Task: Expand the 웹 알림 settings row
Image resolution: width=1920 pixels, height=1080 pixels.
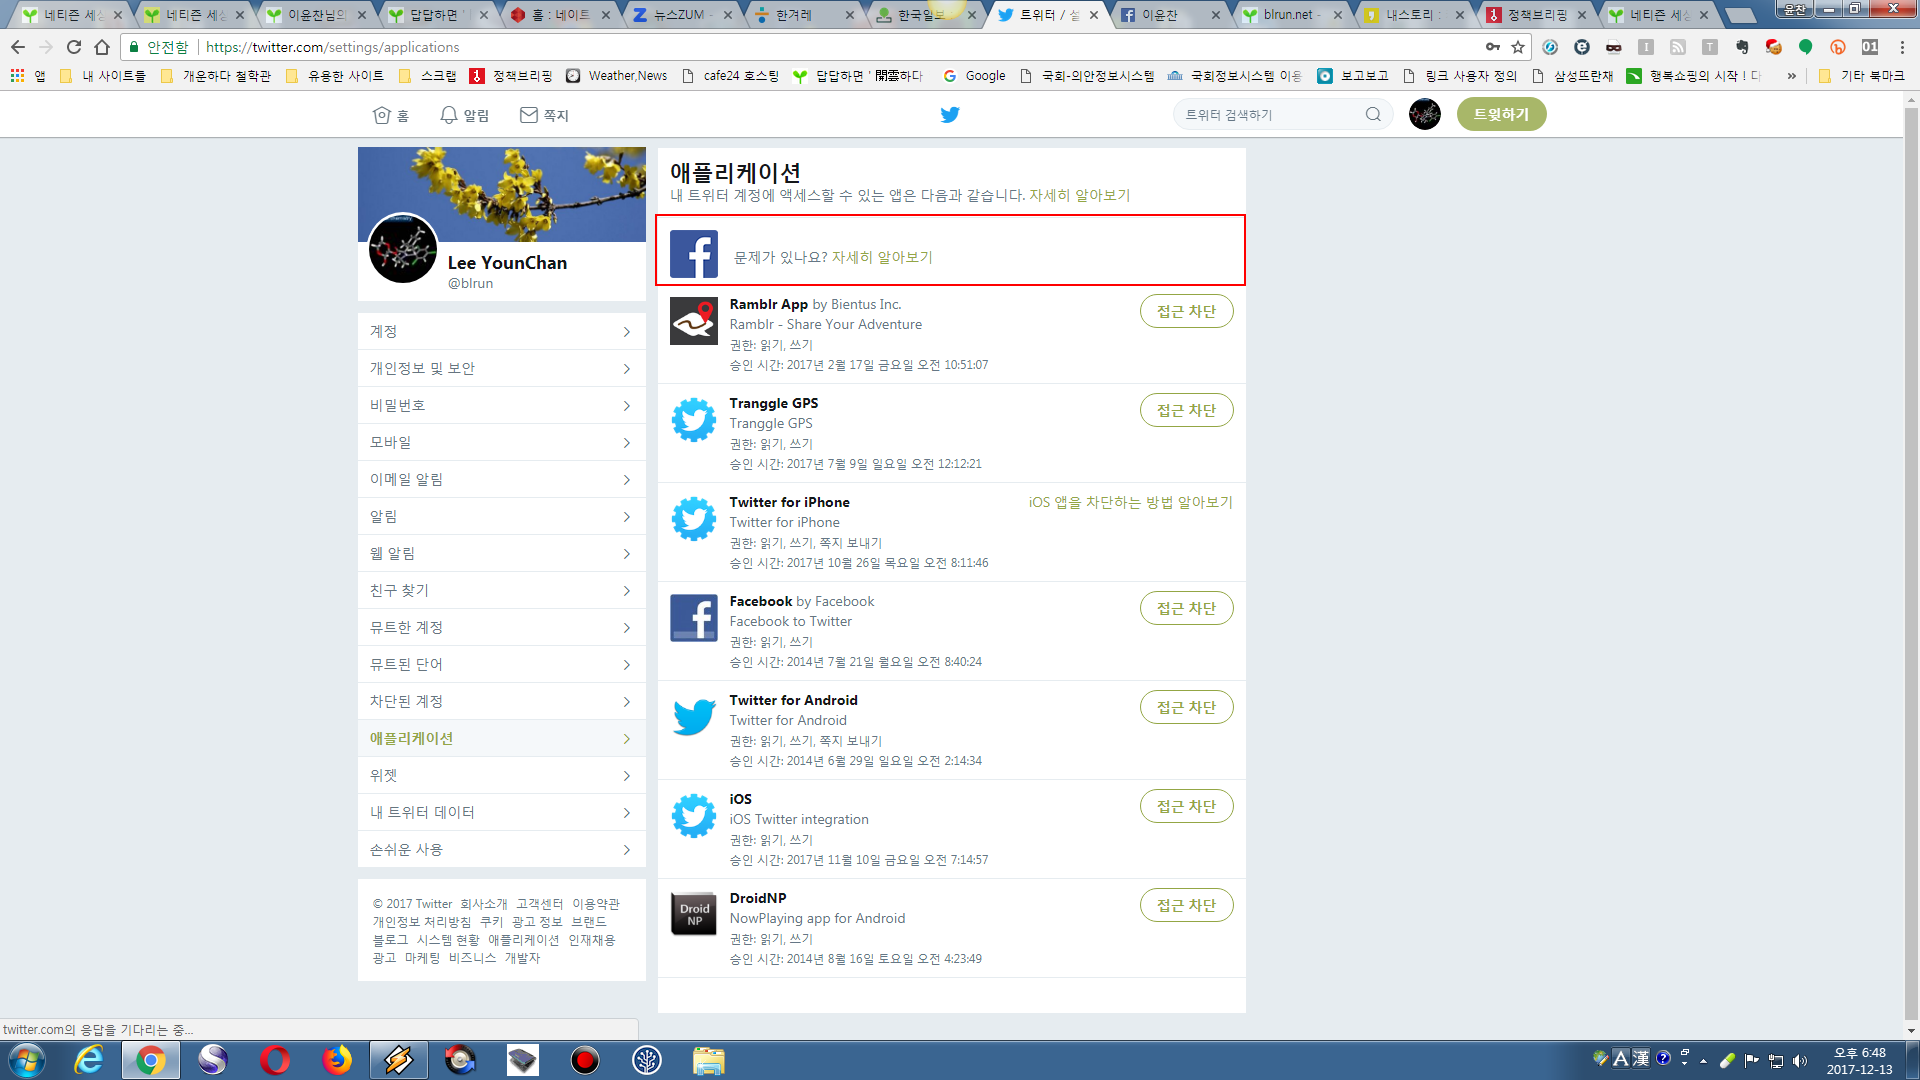Action: [x=502, y=553]
